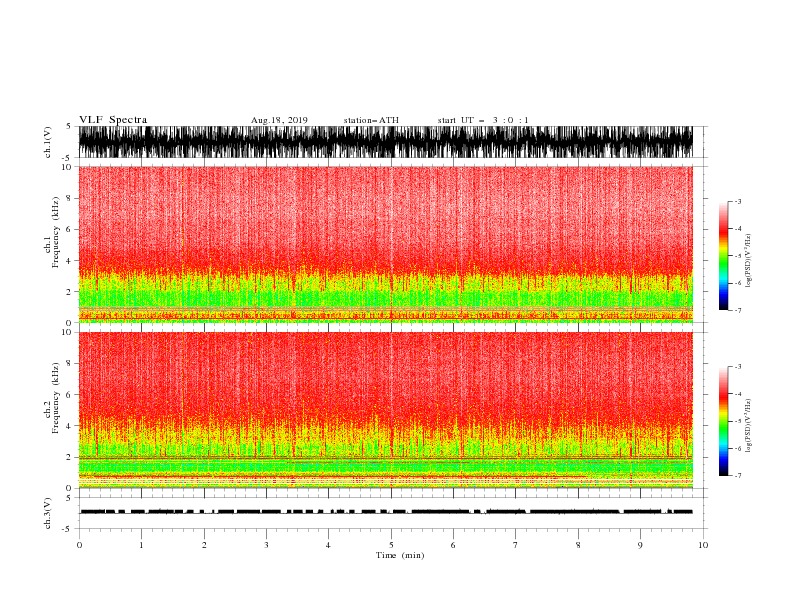The width and height of the screenshot is (792, 612).
Task: Click the ch.1 spectrogram panel
Action: [386, 244]
